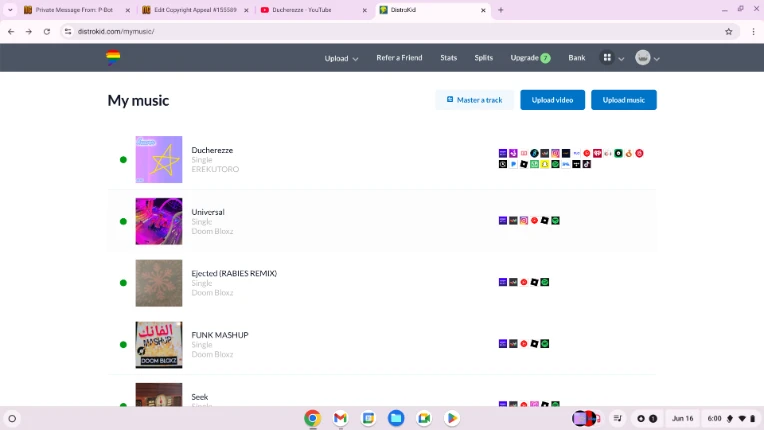
Task: Click the Ejected (RABIES REMIX) cover thumbnail
Action: (159, 283)
